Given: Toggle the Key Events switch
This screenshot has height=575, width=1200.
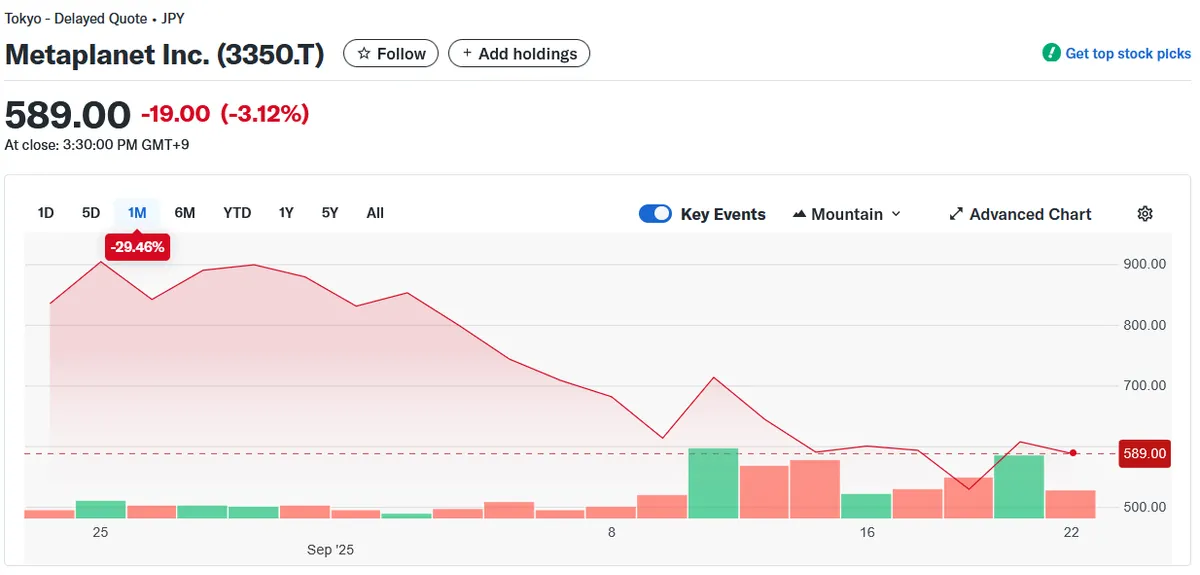Looking at the screenshot, I should [655, 214].
